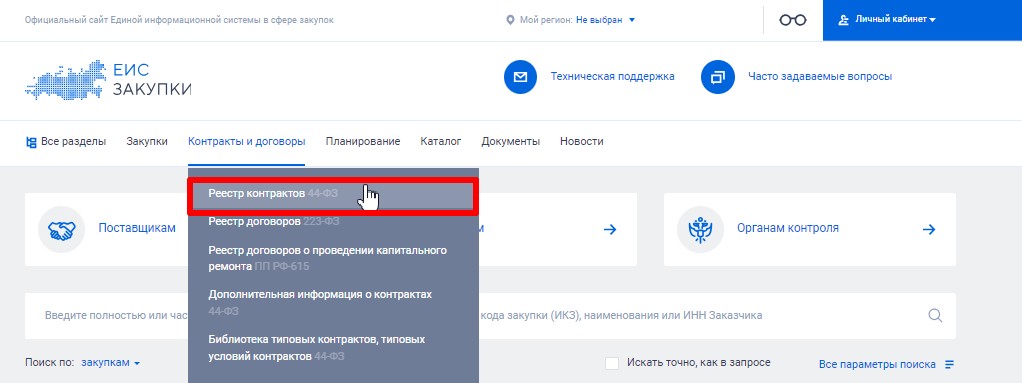Open the Часто задаваемые вопросы icon
Image resolution: width=1022 pixels, height=383 pixels.
pos(718,77)
